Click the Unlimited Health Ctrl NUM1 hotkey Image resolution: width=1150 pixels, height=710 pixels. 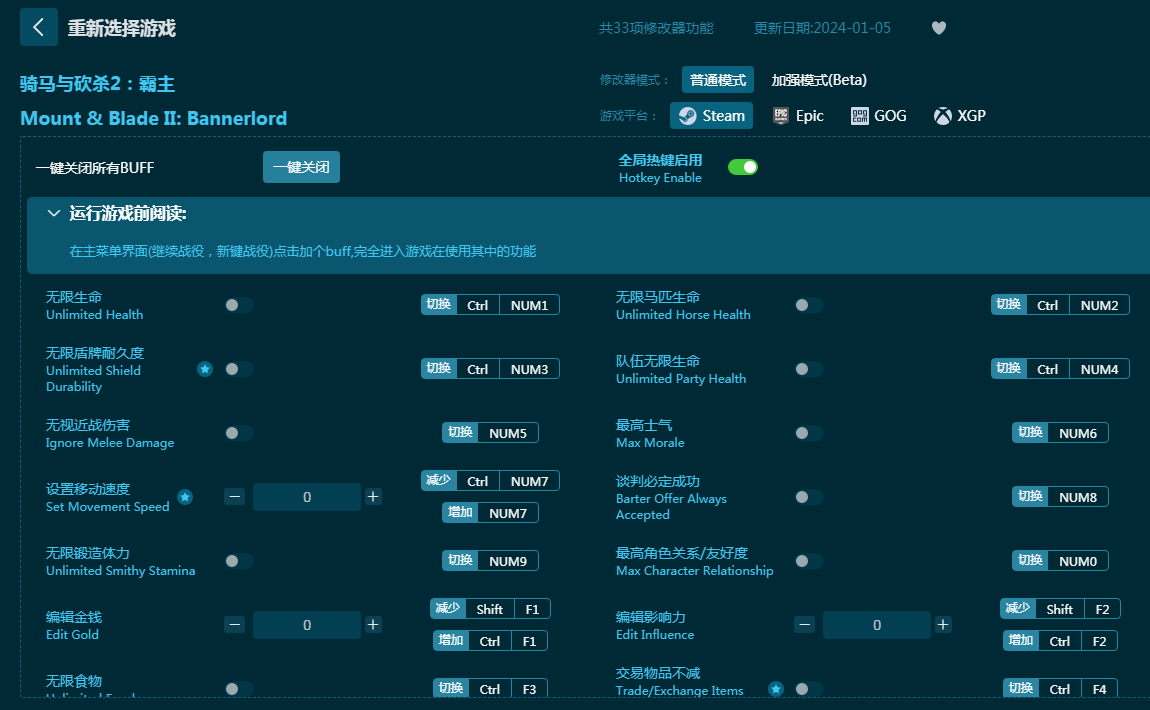[491, 305]
